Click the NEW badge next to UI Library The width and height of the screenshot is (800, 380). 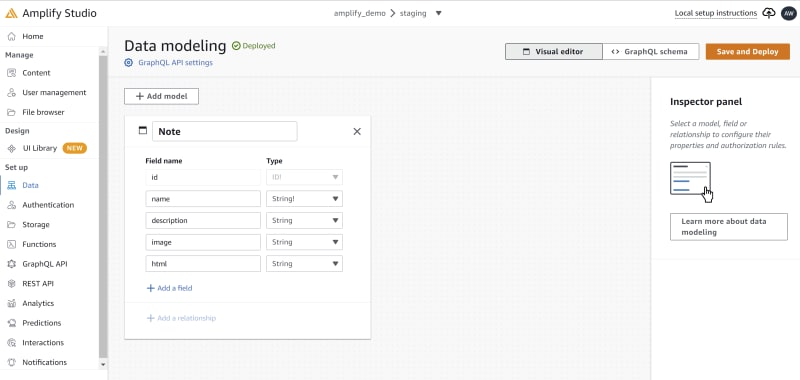pyautogui.click(x=74, y=148)
